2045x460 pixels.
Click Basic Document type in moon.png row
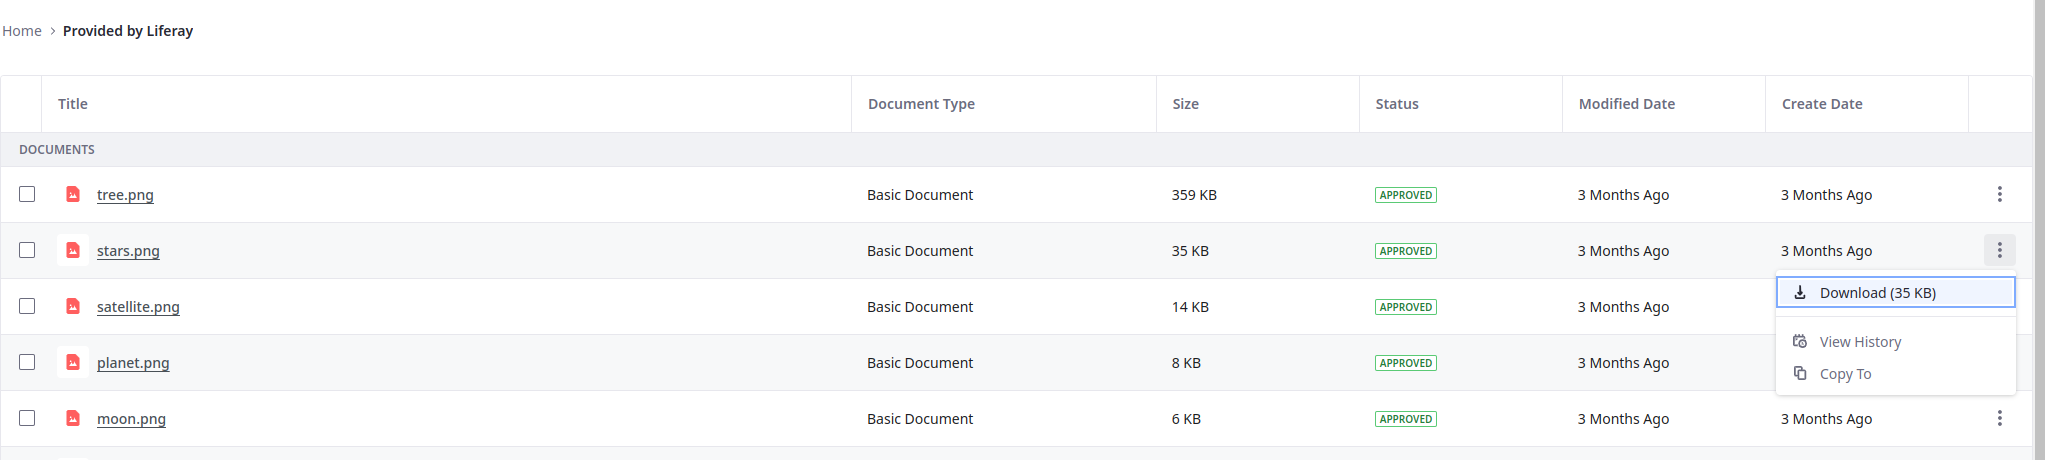pos(920,419)
